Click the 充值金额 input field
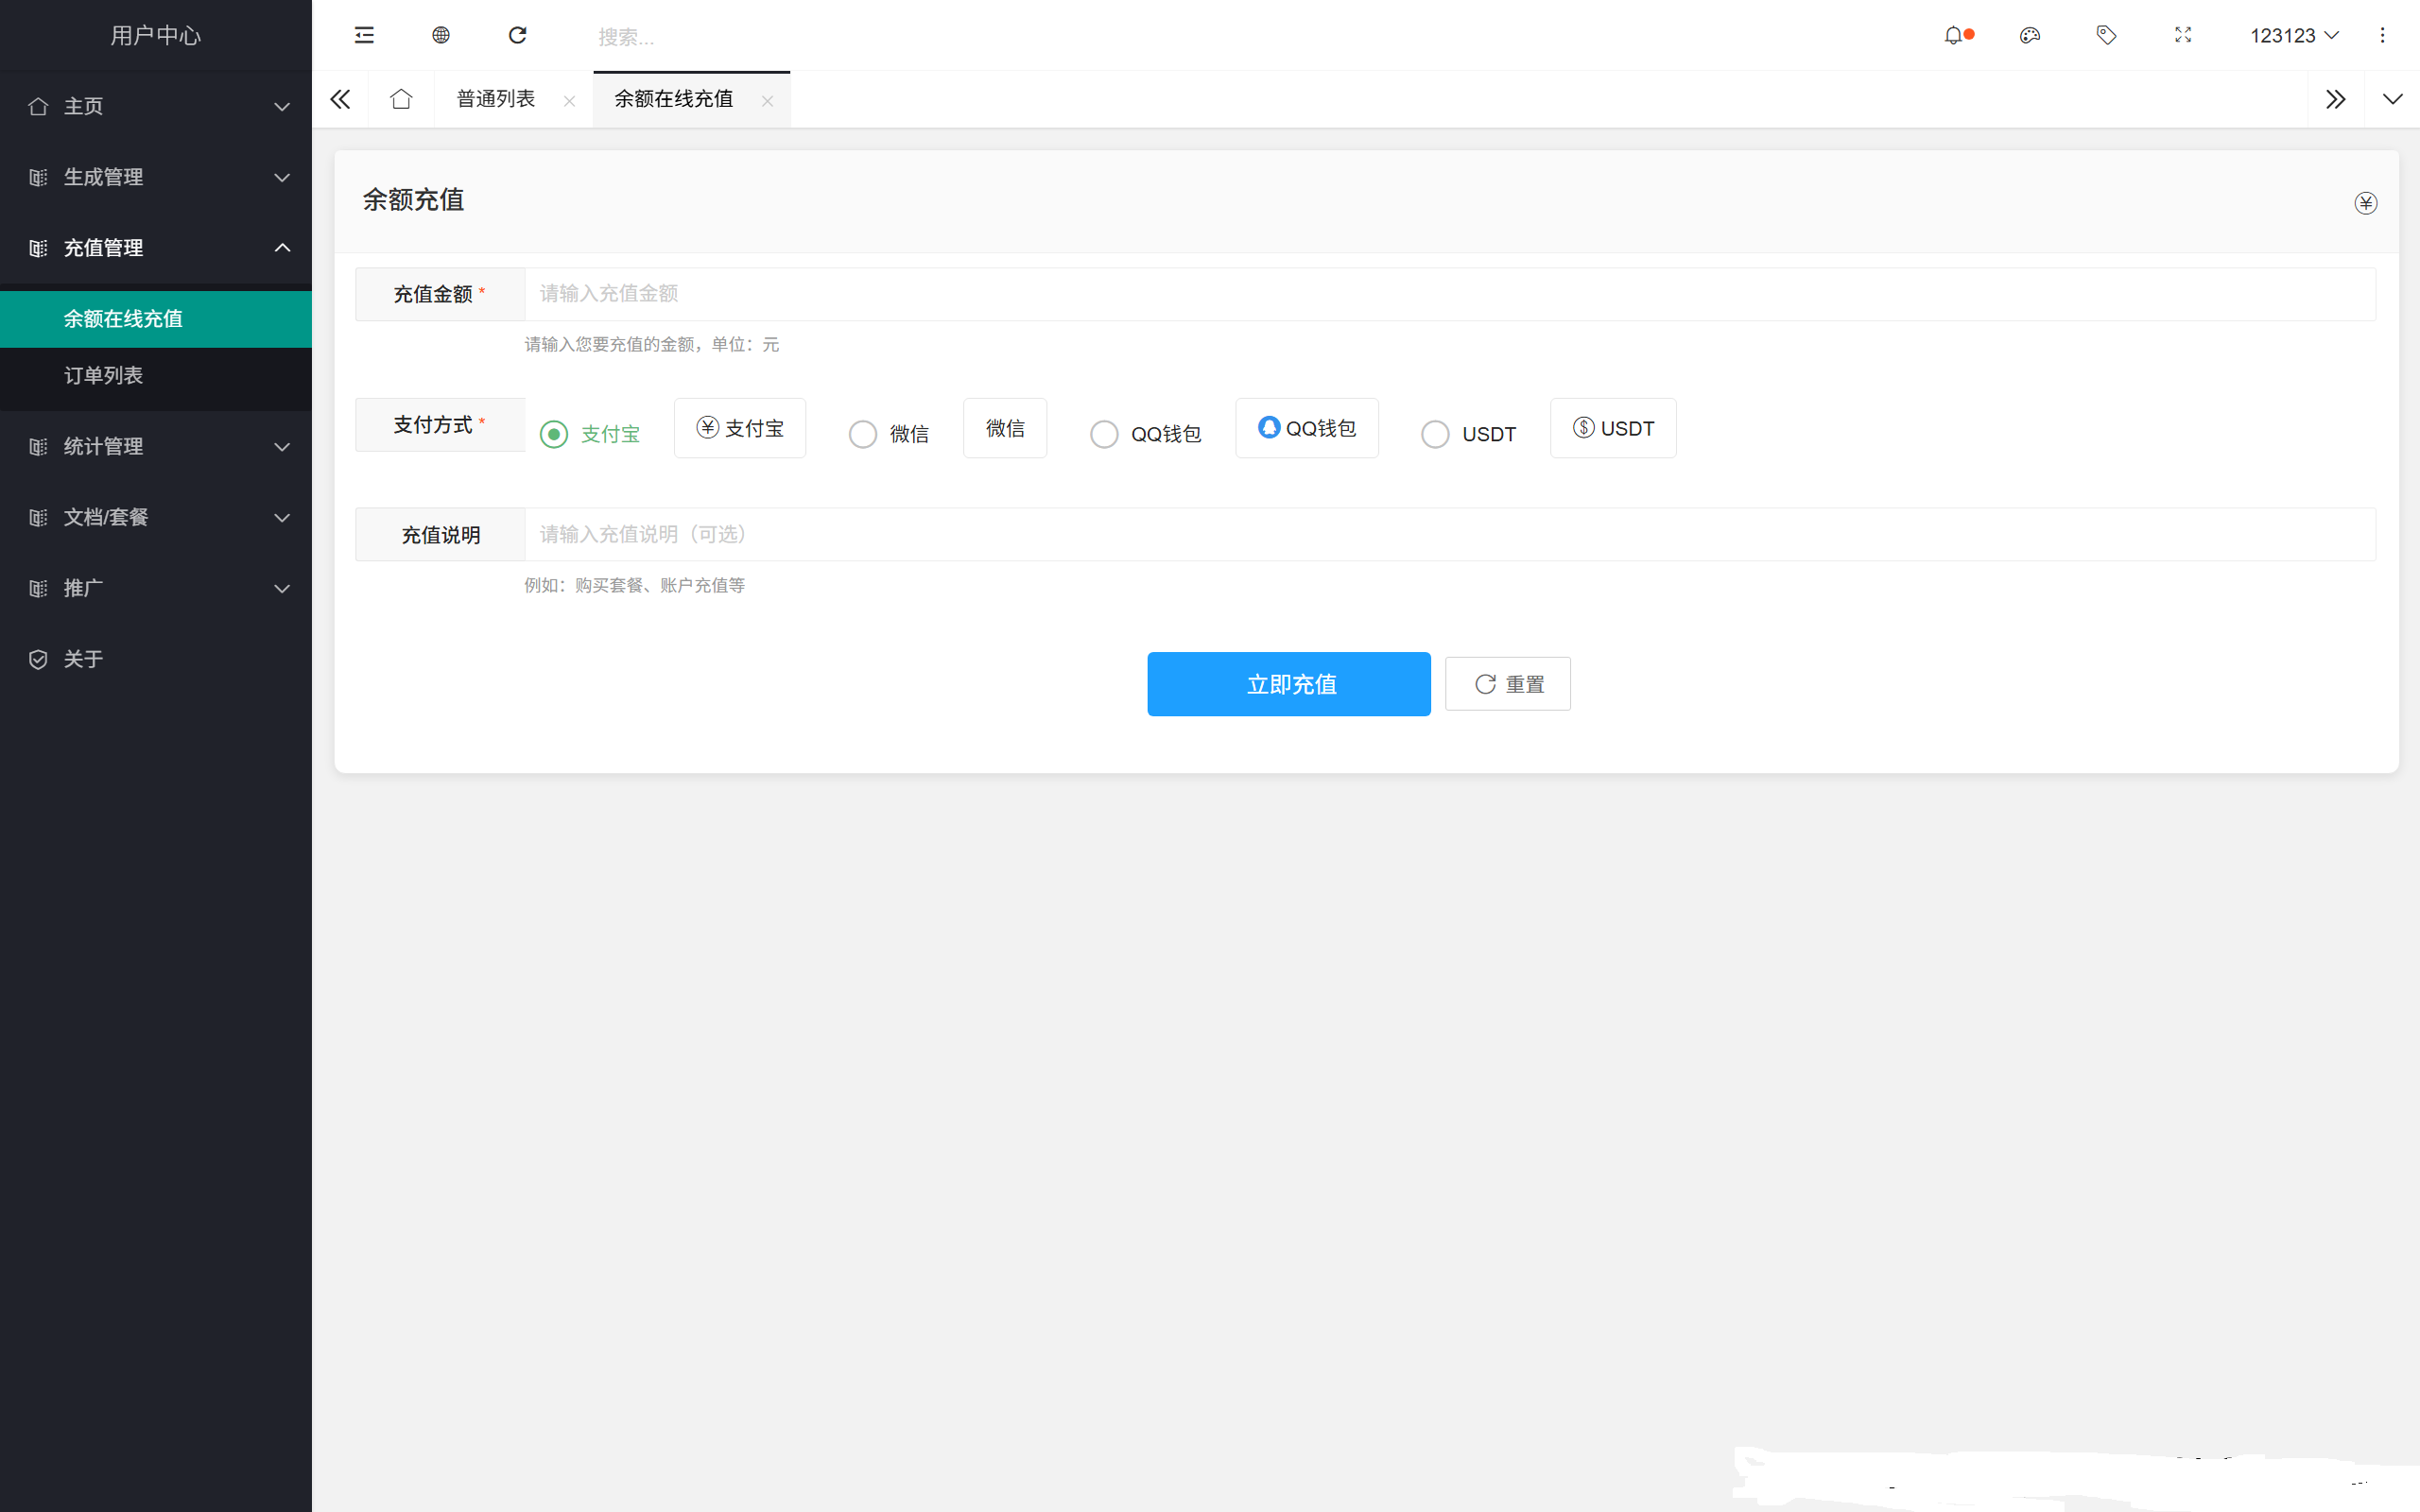This screenshot has height=1512, width=2420. tap(1449, 294)
